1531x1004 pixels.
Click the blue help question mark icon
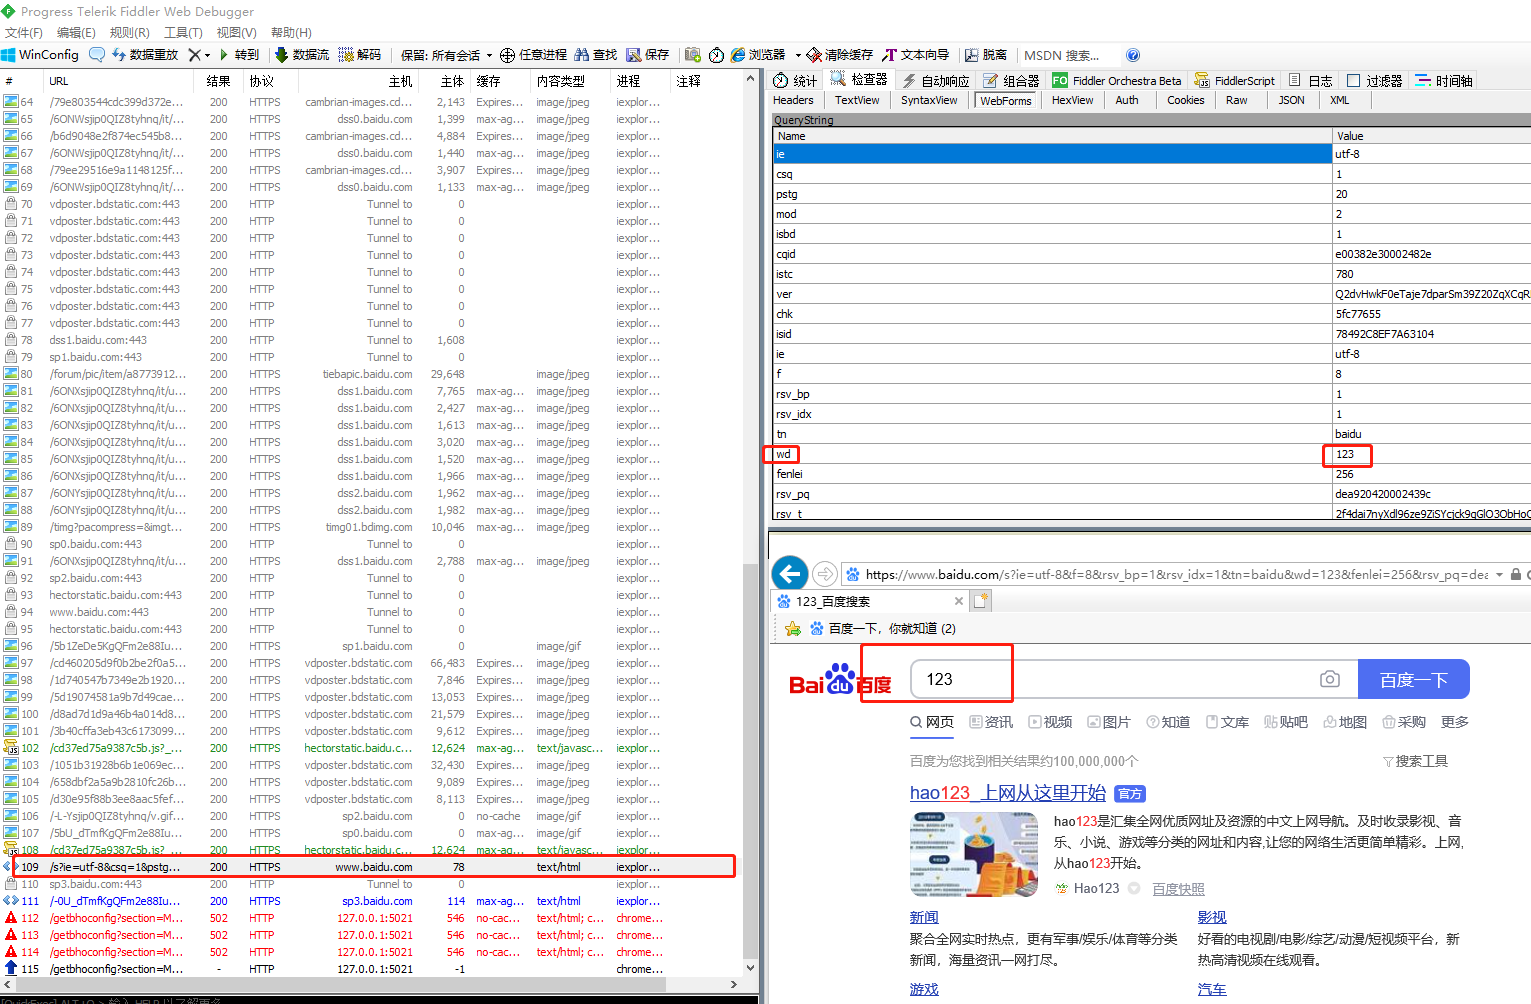click(x=1133, y=55)
